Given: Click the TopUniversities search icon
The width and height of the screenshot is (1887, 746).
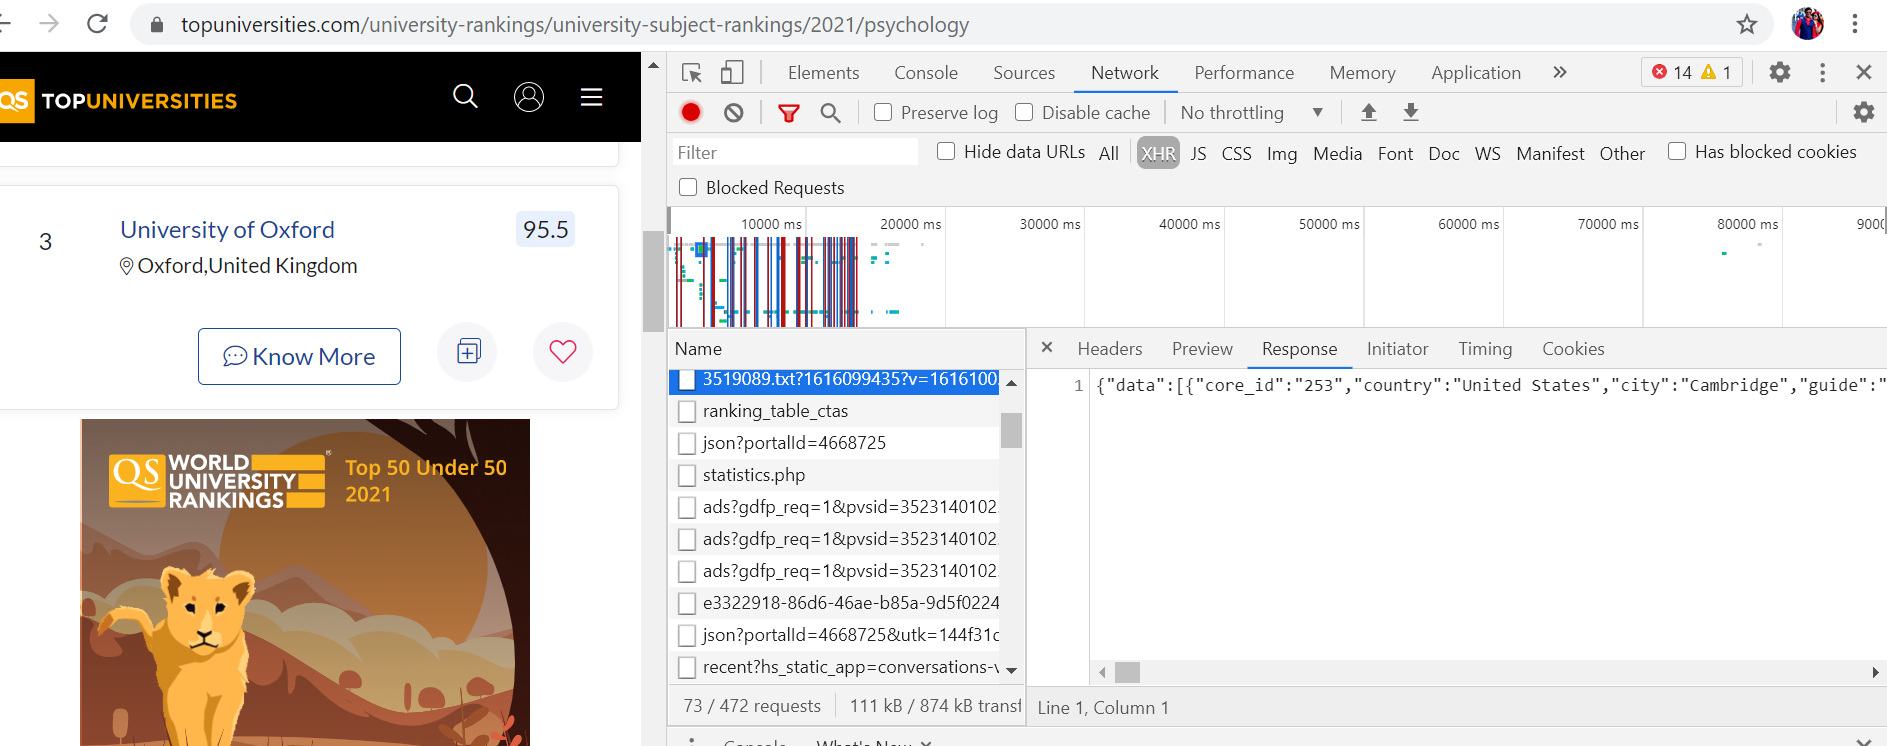Looking at the screenshot, I should [x=465, y=96].
